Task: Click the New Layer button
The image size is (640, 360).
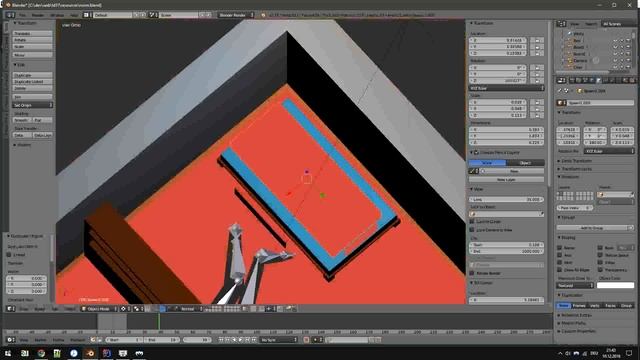Action: 506,180
